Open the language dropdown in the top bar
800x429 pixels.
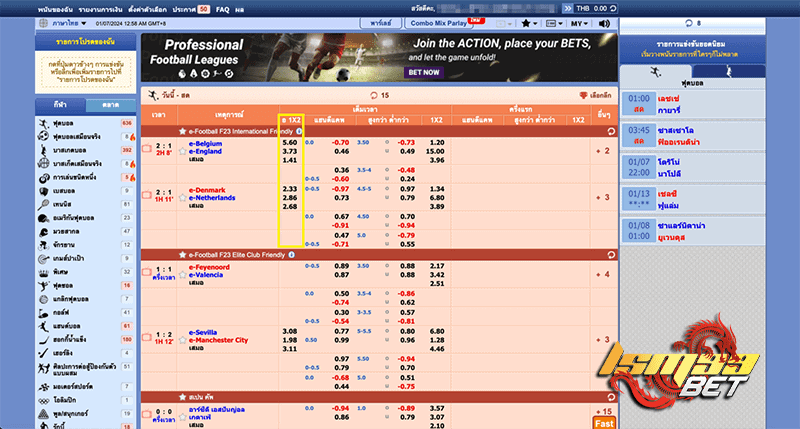[69, 23]
